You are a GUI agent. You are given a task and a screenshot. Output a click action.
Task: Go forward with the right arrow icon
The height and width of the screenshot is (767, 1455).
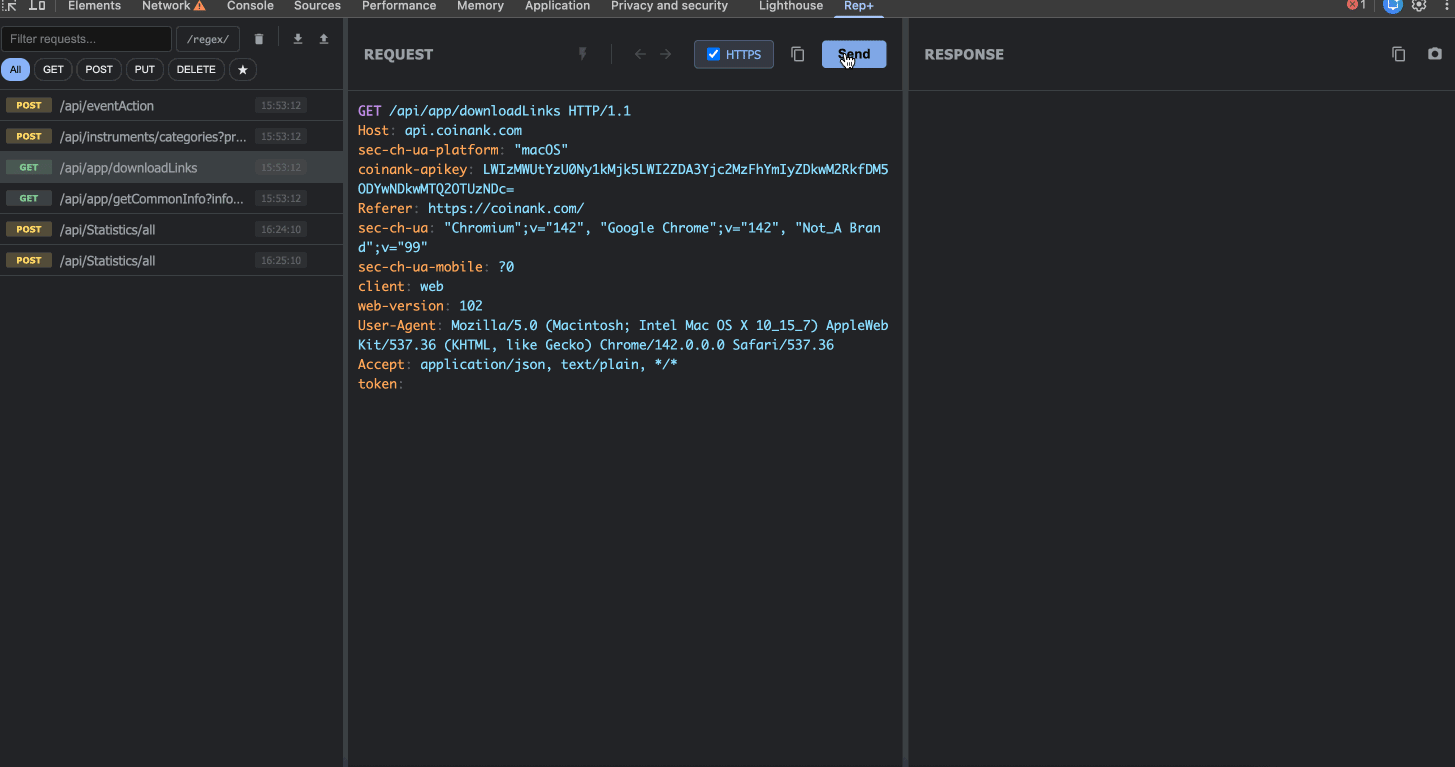tap(666, 54)
